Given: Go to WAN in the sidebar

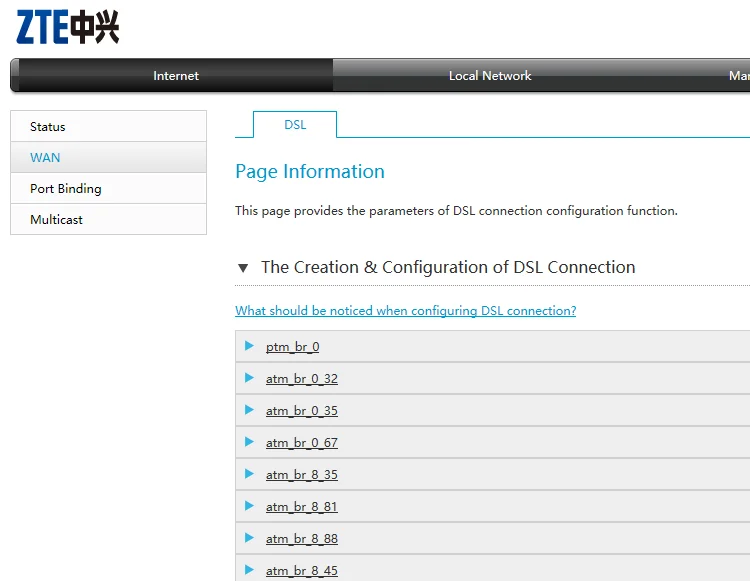Looking at the screenshot, I should pyautogui.click(x=45, y=158).
